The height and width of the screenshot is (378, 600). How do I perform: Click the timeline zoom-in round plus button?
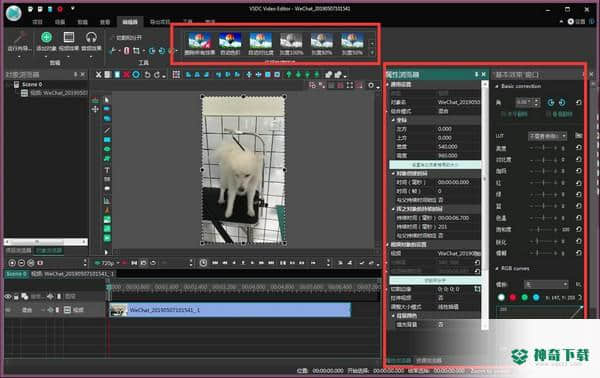click(x=12, y=263)
